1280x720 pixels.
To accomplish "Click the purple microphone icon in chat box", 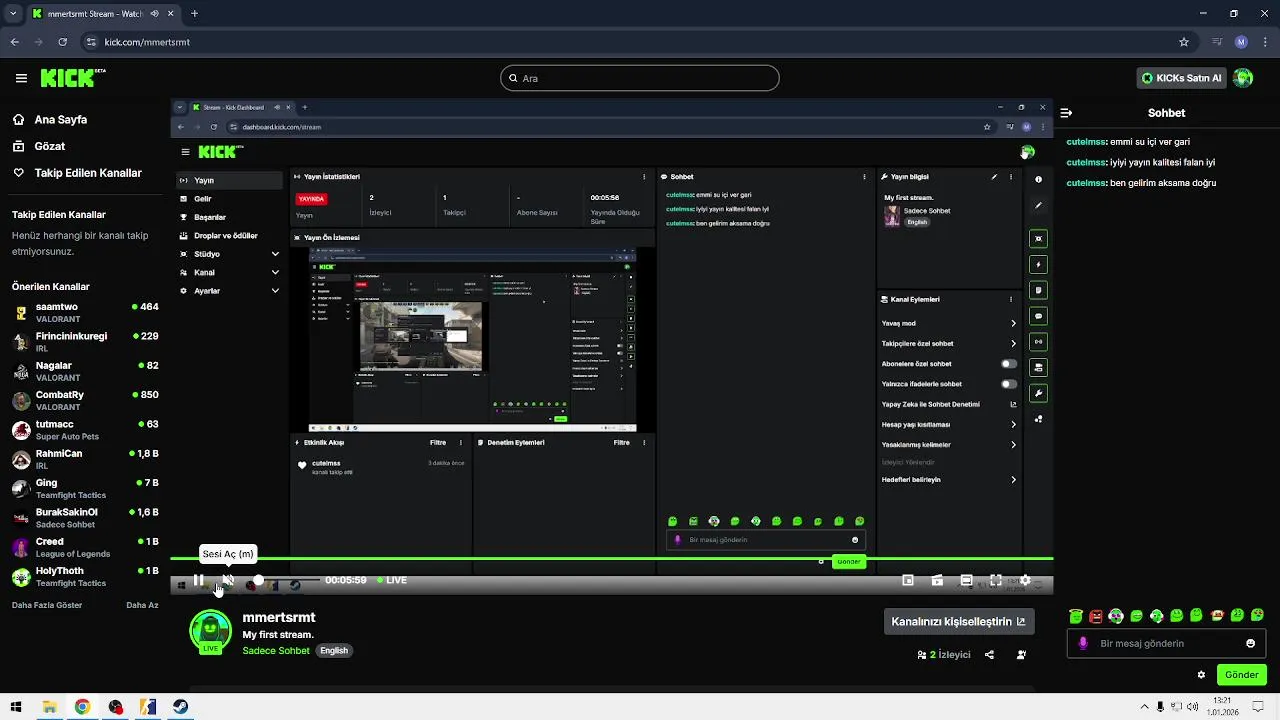I will (1083, 643).
